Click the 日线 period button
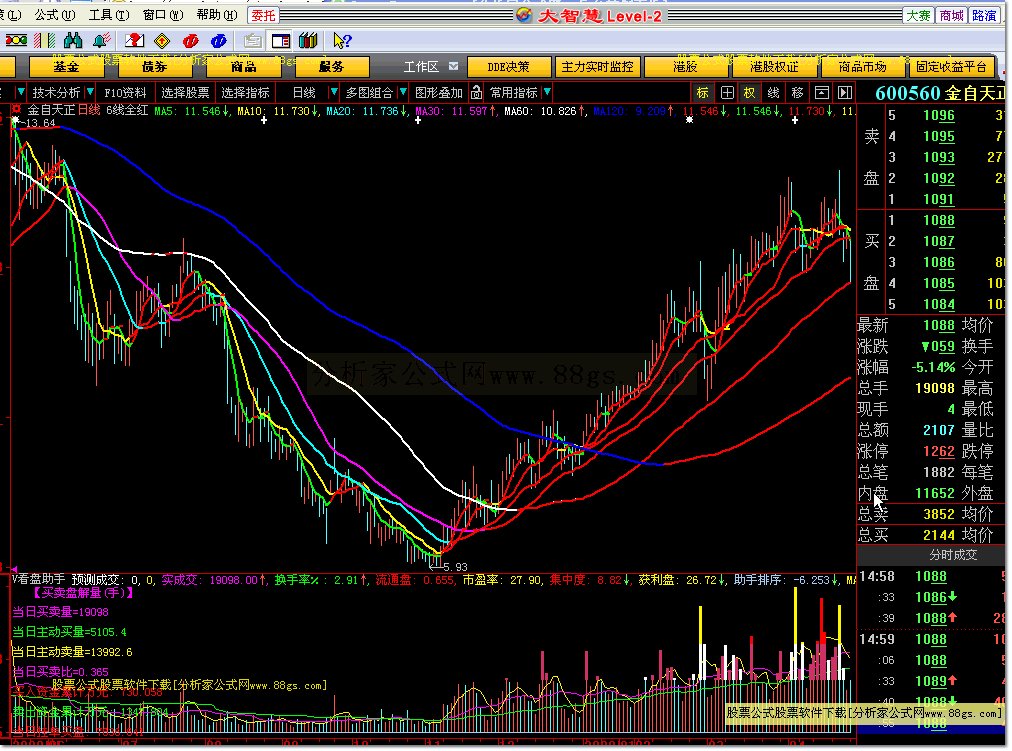 (304, 92)
